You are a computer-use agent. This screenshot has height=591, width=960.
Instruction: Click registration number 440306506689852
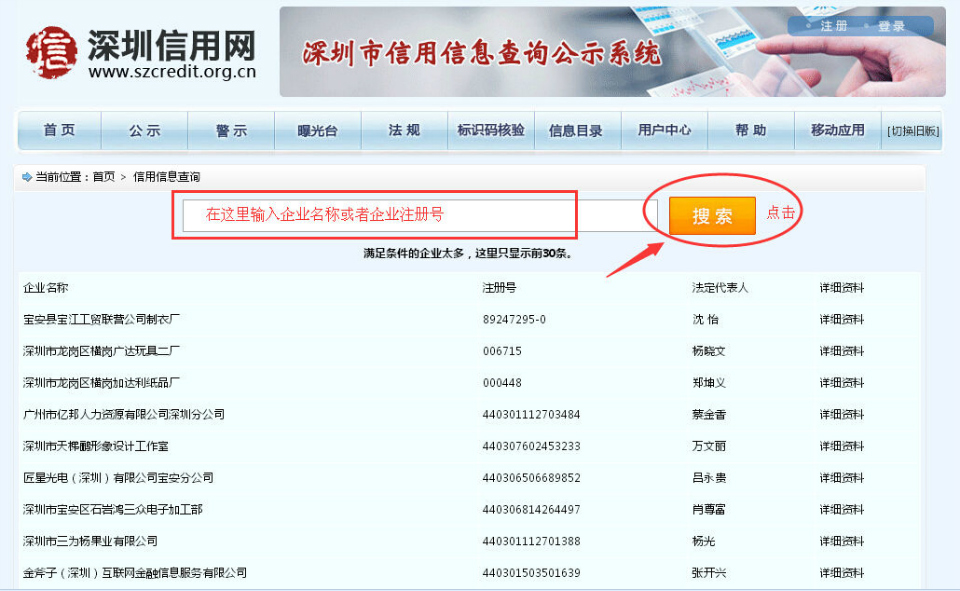point(531,478)
